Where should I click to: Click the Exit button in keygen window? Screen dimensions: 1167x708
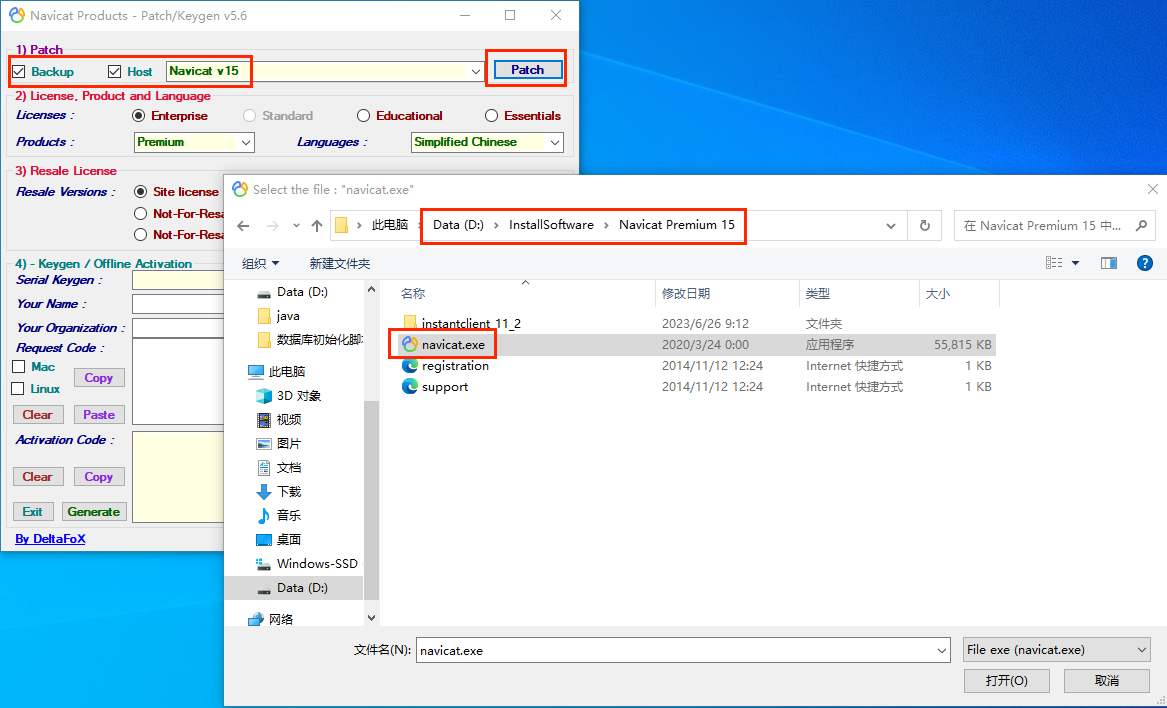(x=33, y=511)
